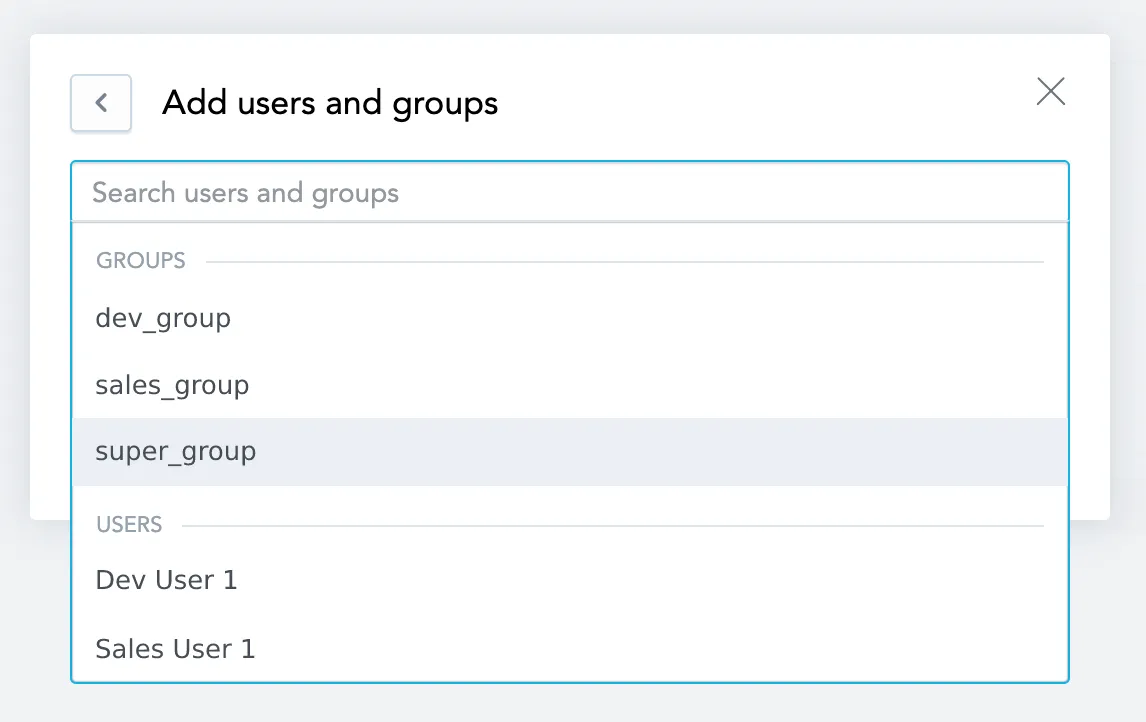Select the highlighted super_group entry

(x=176, y=451)
